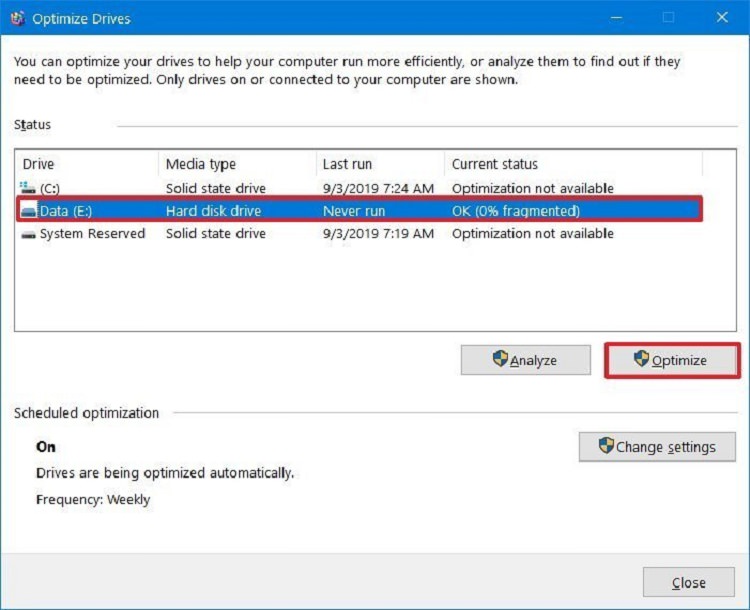
Task: Select the Data (E:) drive name
Action: tap(66, 211)
